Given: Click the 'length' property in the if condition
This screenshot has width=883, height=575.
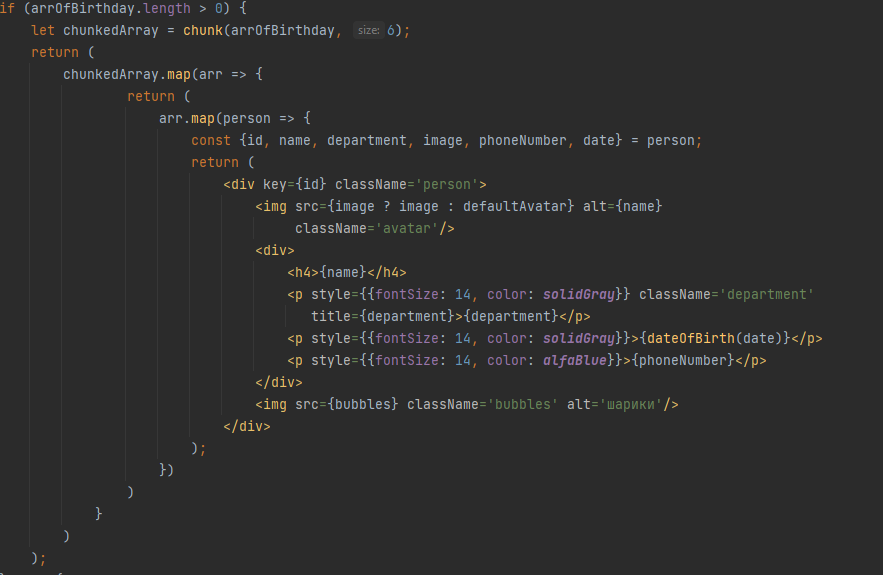Looking at the screenshot, I should pyautogui.click(x=167, y=8).
